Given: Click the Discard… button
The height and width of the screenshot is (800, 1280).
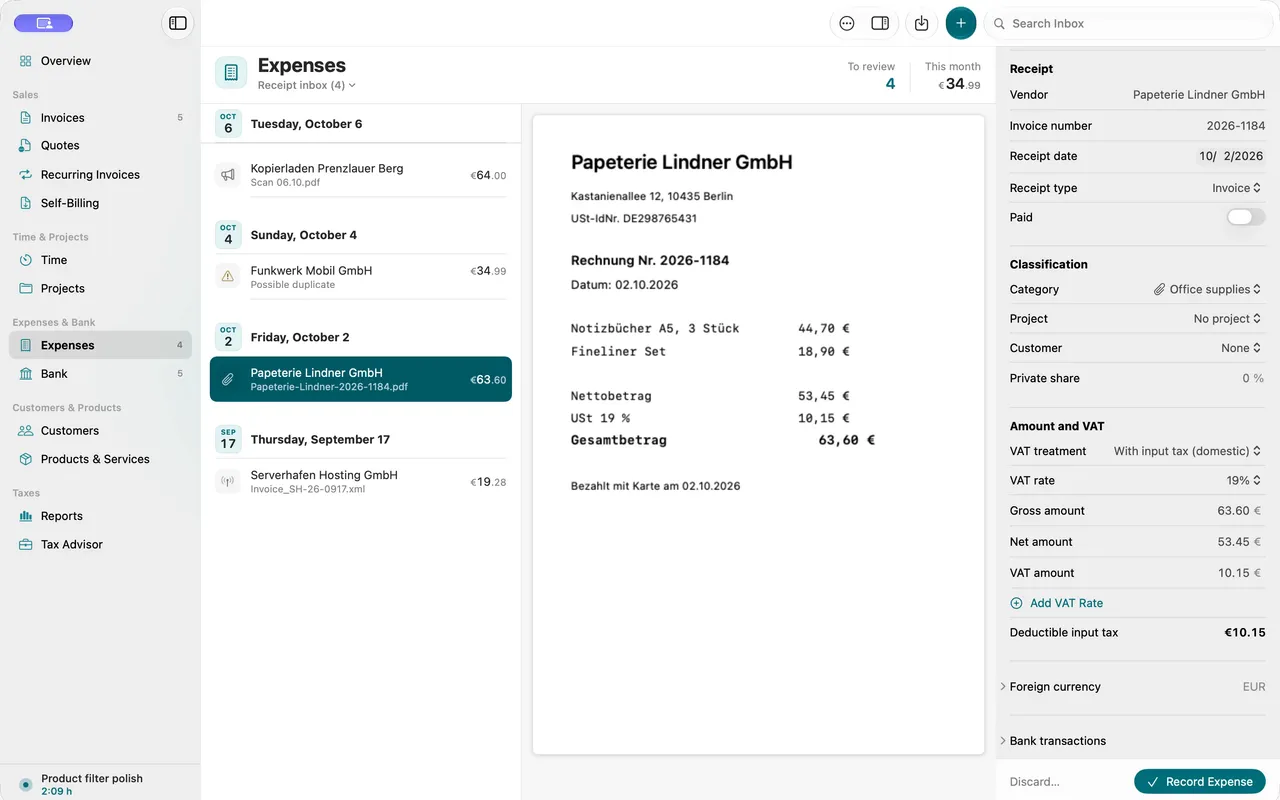Looking at the screenshot, I should (1035, 782).
